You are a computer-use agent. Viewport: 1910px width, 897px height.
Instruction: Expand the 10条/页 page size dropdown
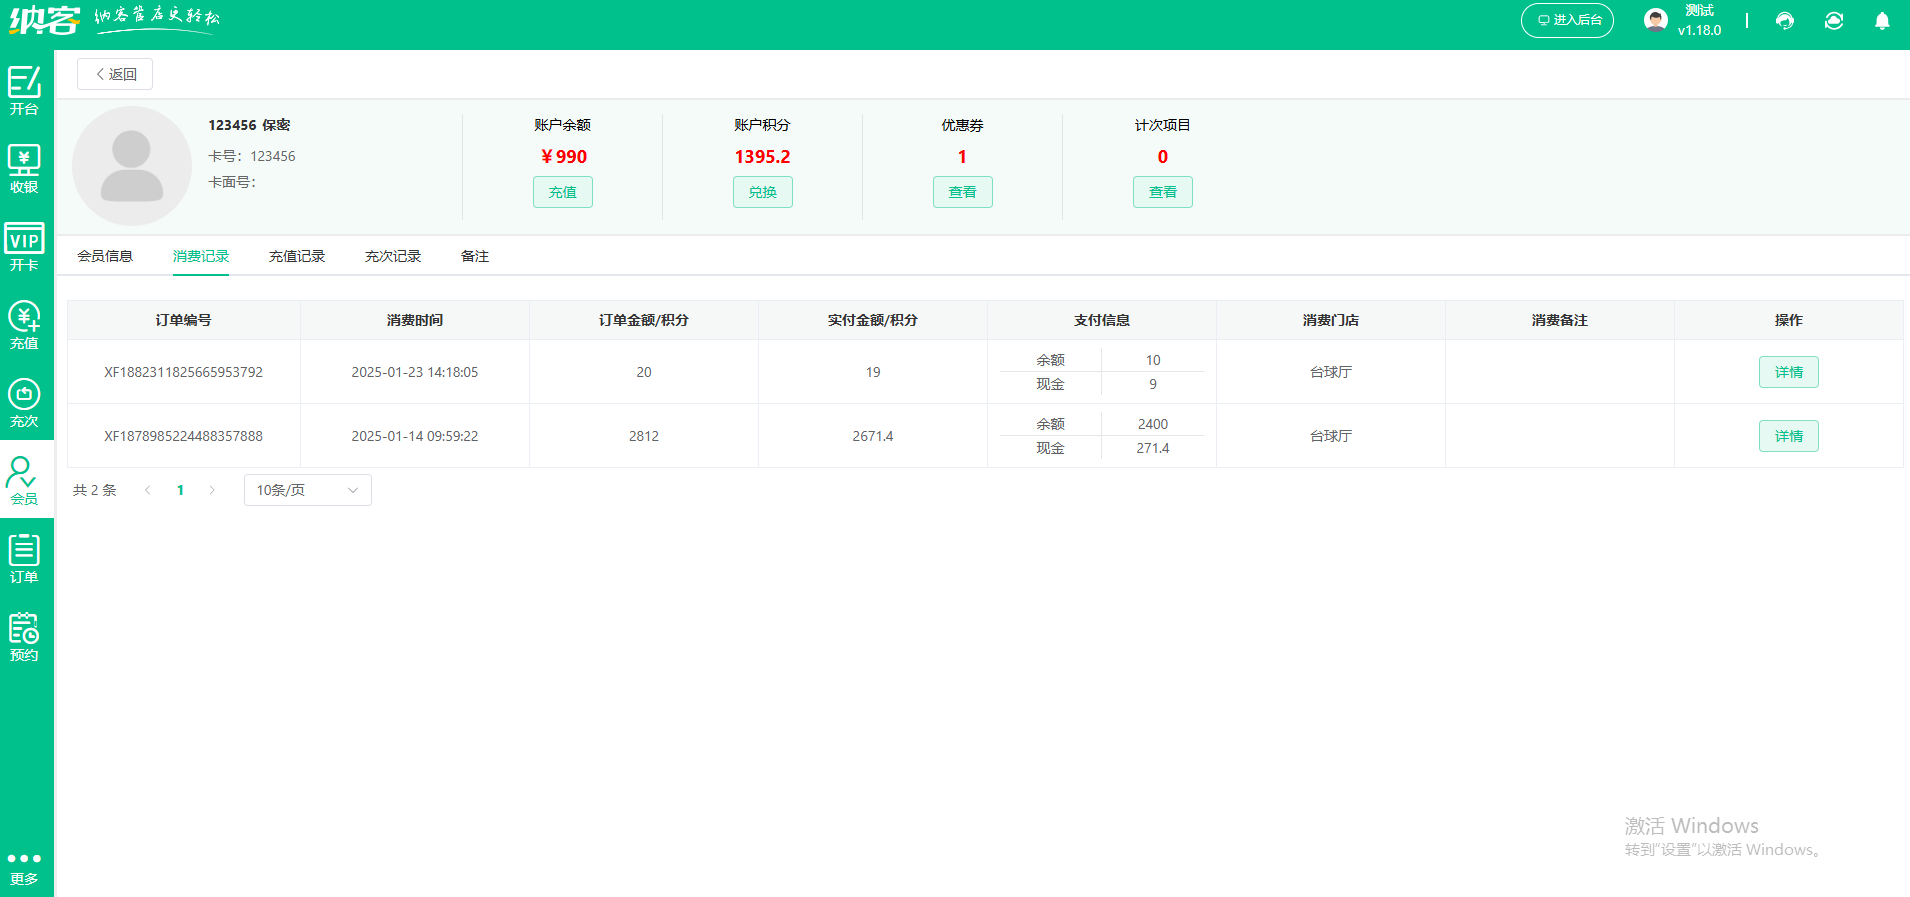[307, 490]
